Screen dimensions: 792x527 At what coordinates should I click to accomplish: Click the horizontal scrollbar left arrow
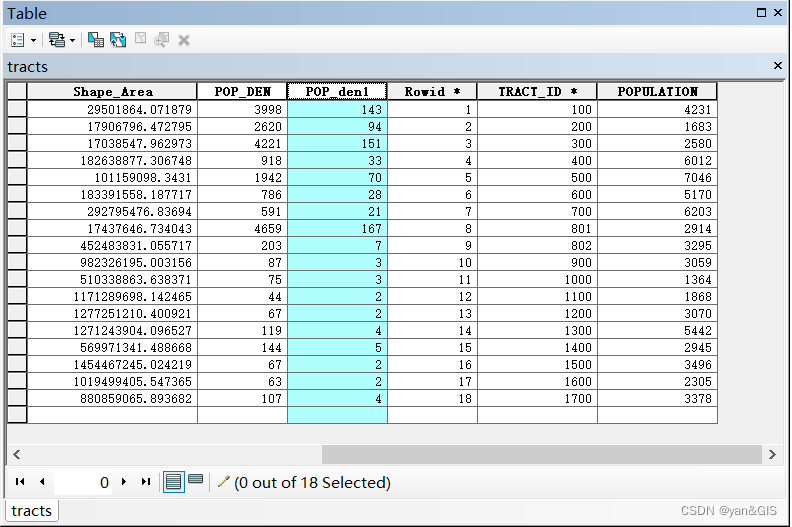pos(17,454)
